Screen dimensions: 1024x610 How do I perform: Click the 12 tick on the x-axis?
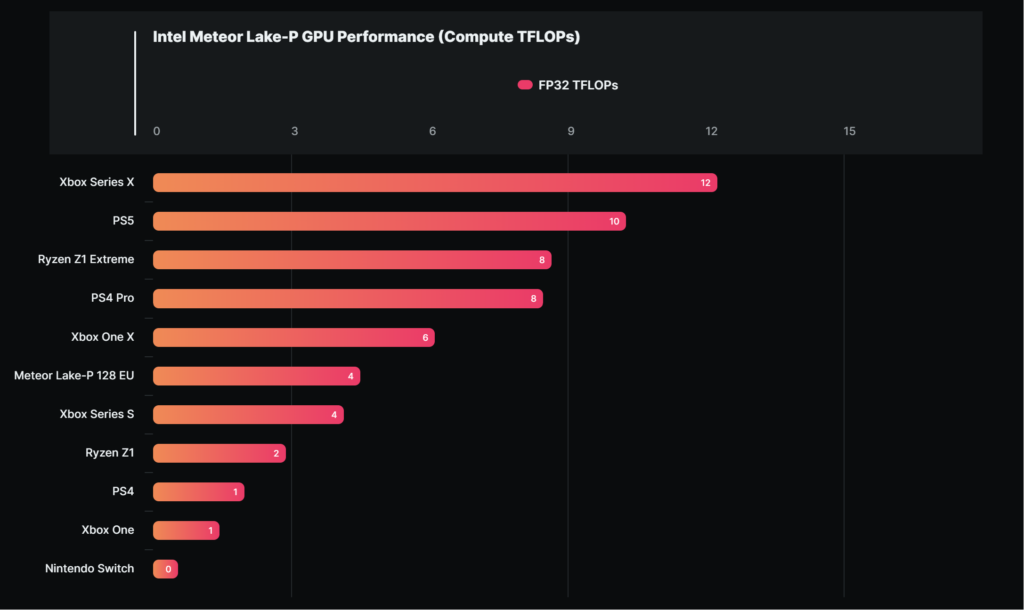click(711, 131)
